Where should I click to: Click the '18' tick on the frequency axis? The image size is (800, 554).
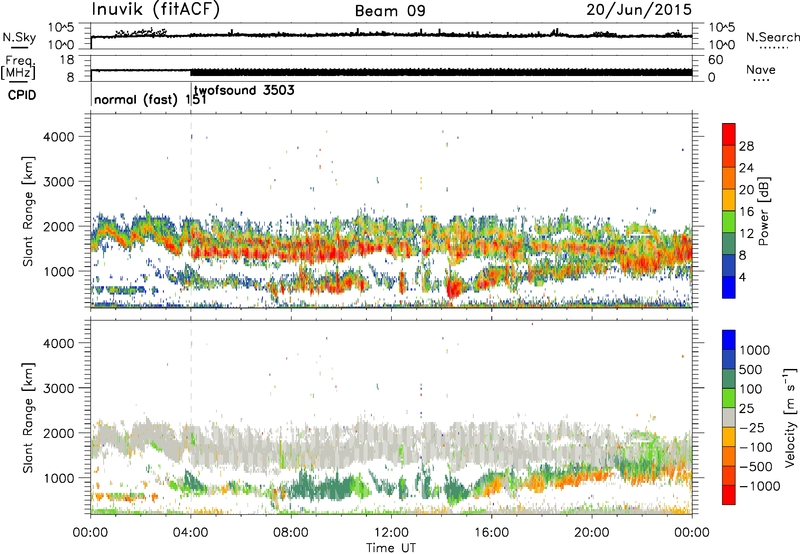(x=67, y=60)
